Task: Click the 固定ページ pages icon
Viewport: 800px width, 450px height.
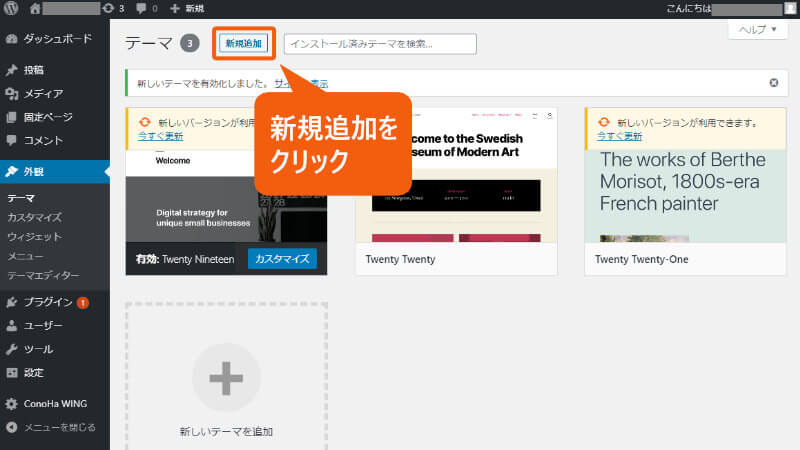Action: coord(11,117)
